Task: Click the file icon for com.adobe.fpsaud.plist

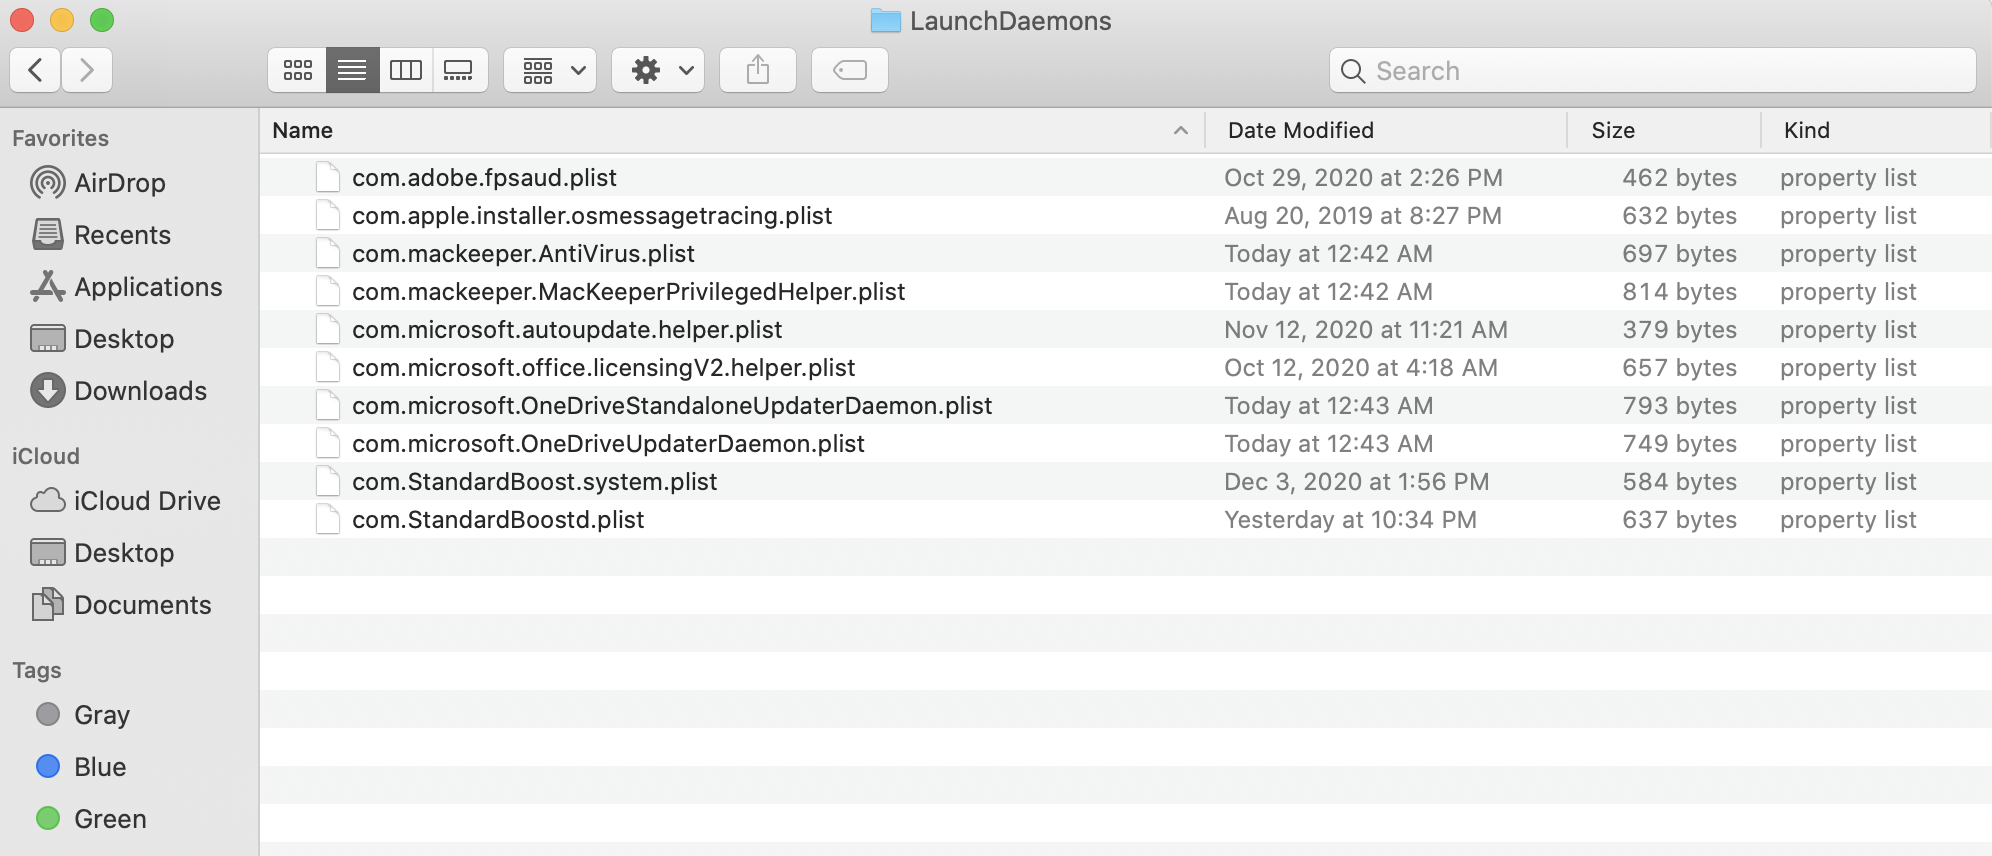Action: point(328,177)
